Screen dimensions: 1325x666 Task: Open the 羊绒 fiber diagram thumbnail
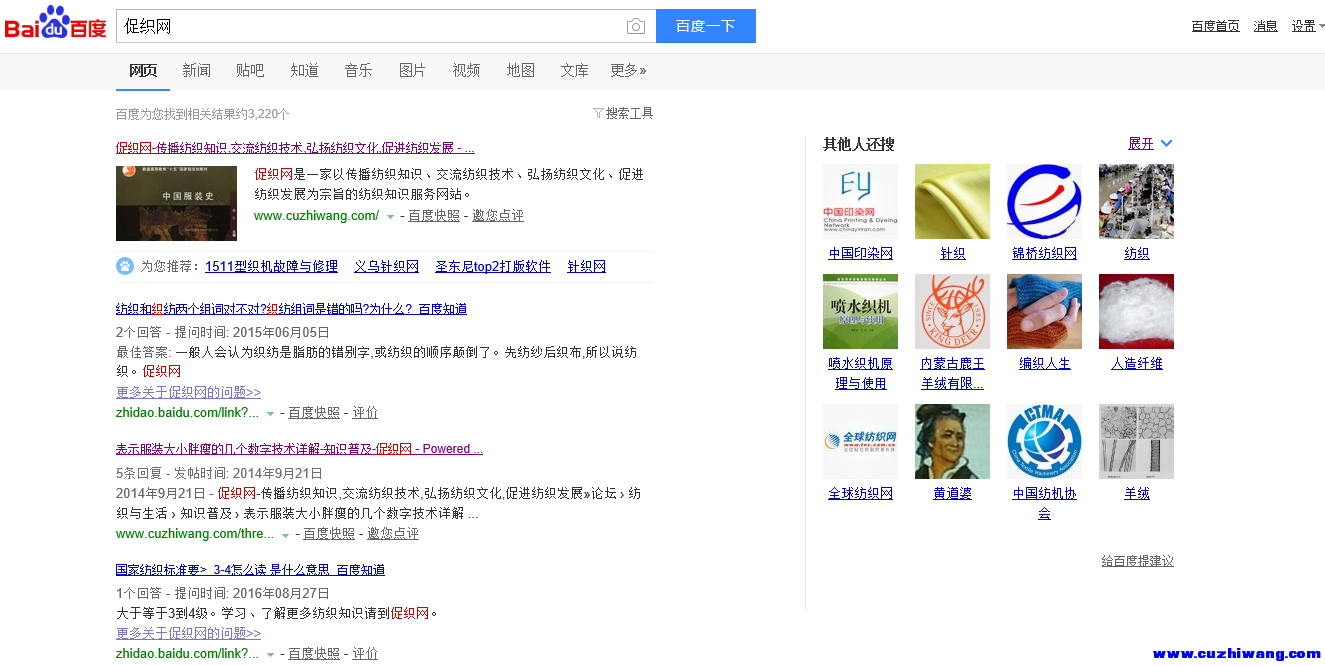pyautogui.click(x=1136, y=441)
